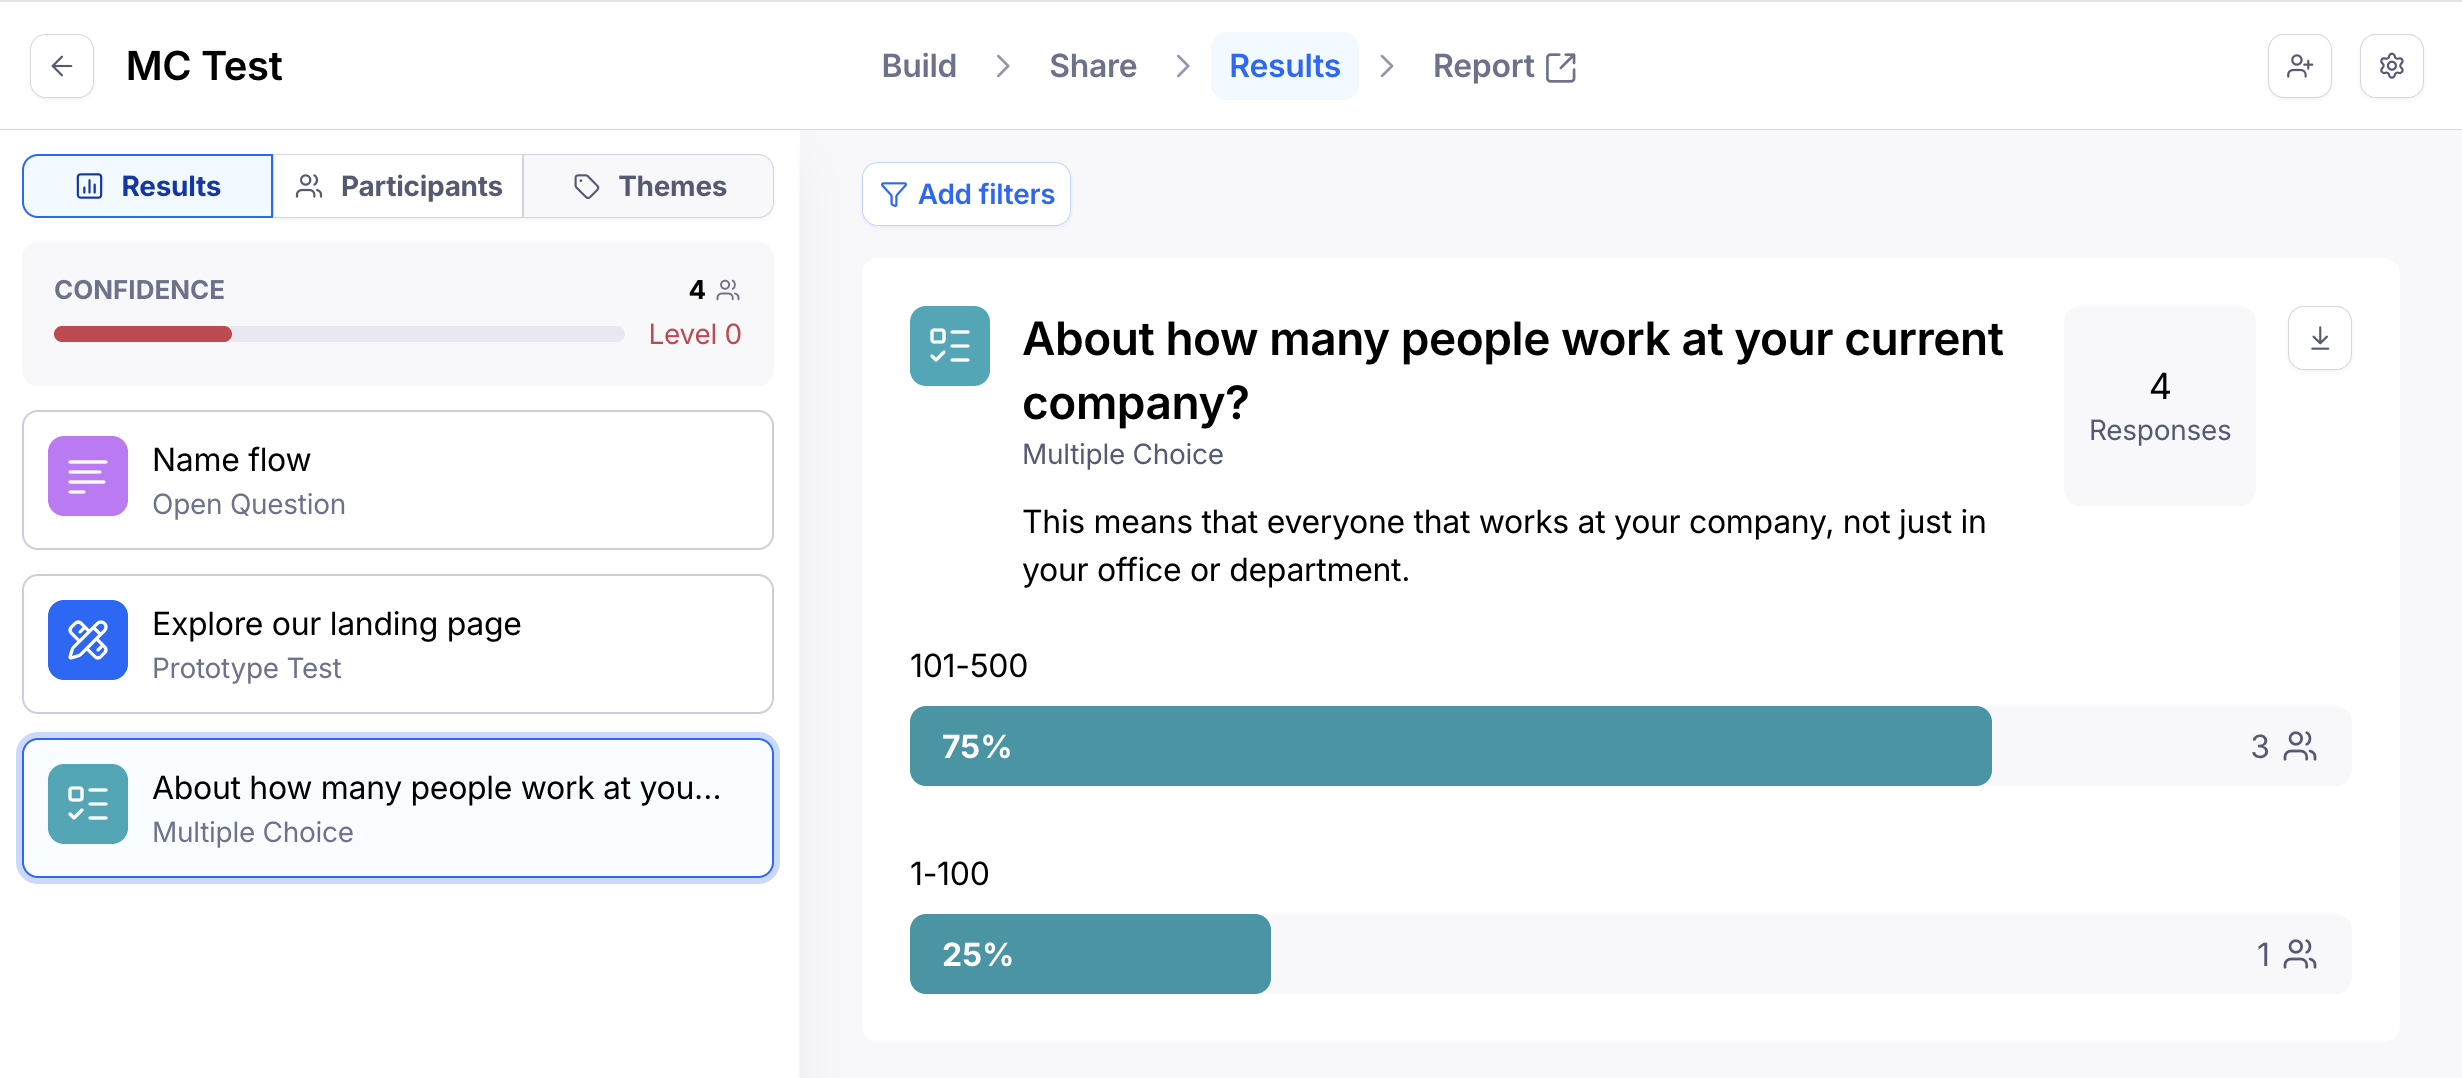Click the multiple choice icon in question header
Viewport: 2462px width, 1078px height.
coord(949,346)
